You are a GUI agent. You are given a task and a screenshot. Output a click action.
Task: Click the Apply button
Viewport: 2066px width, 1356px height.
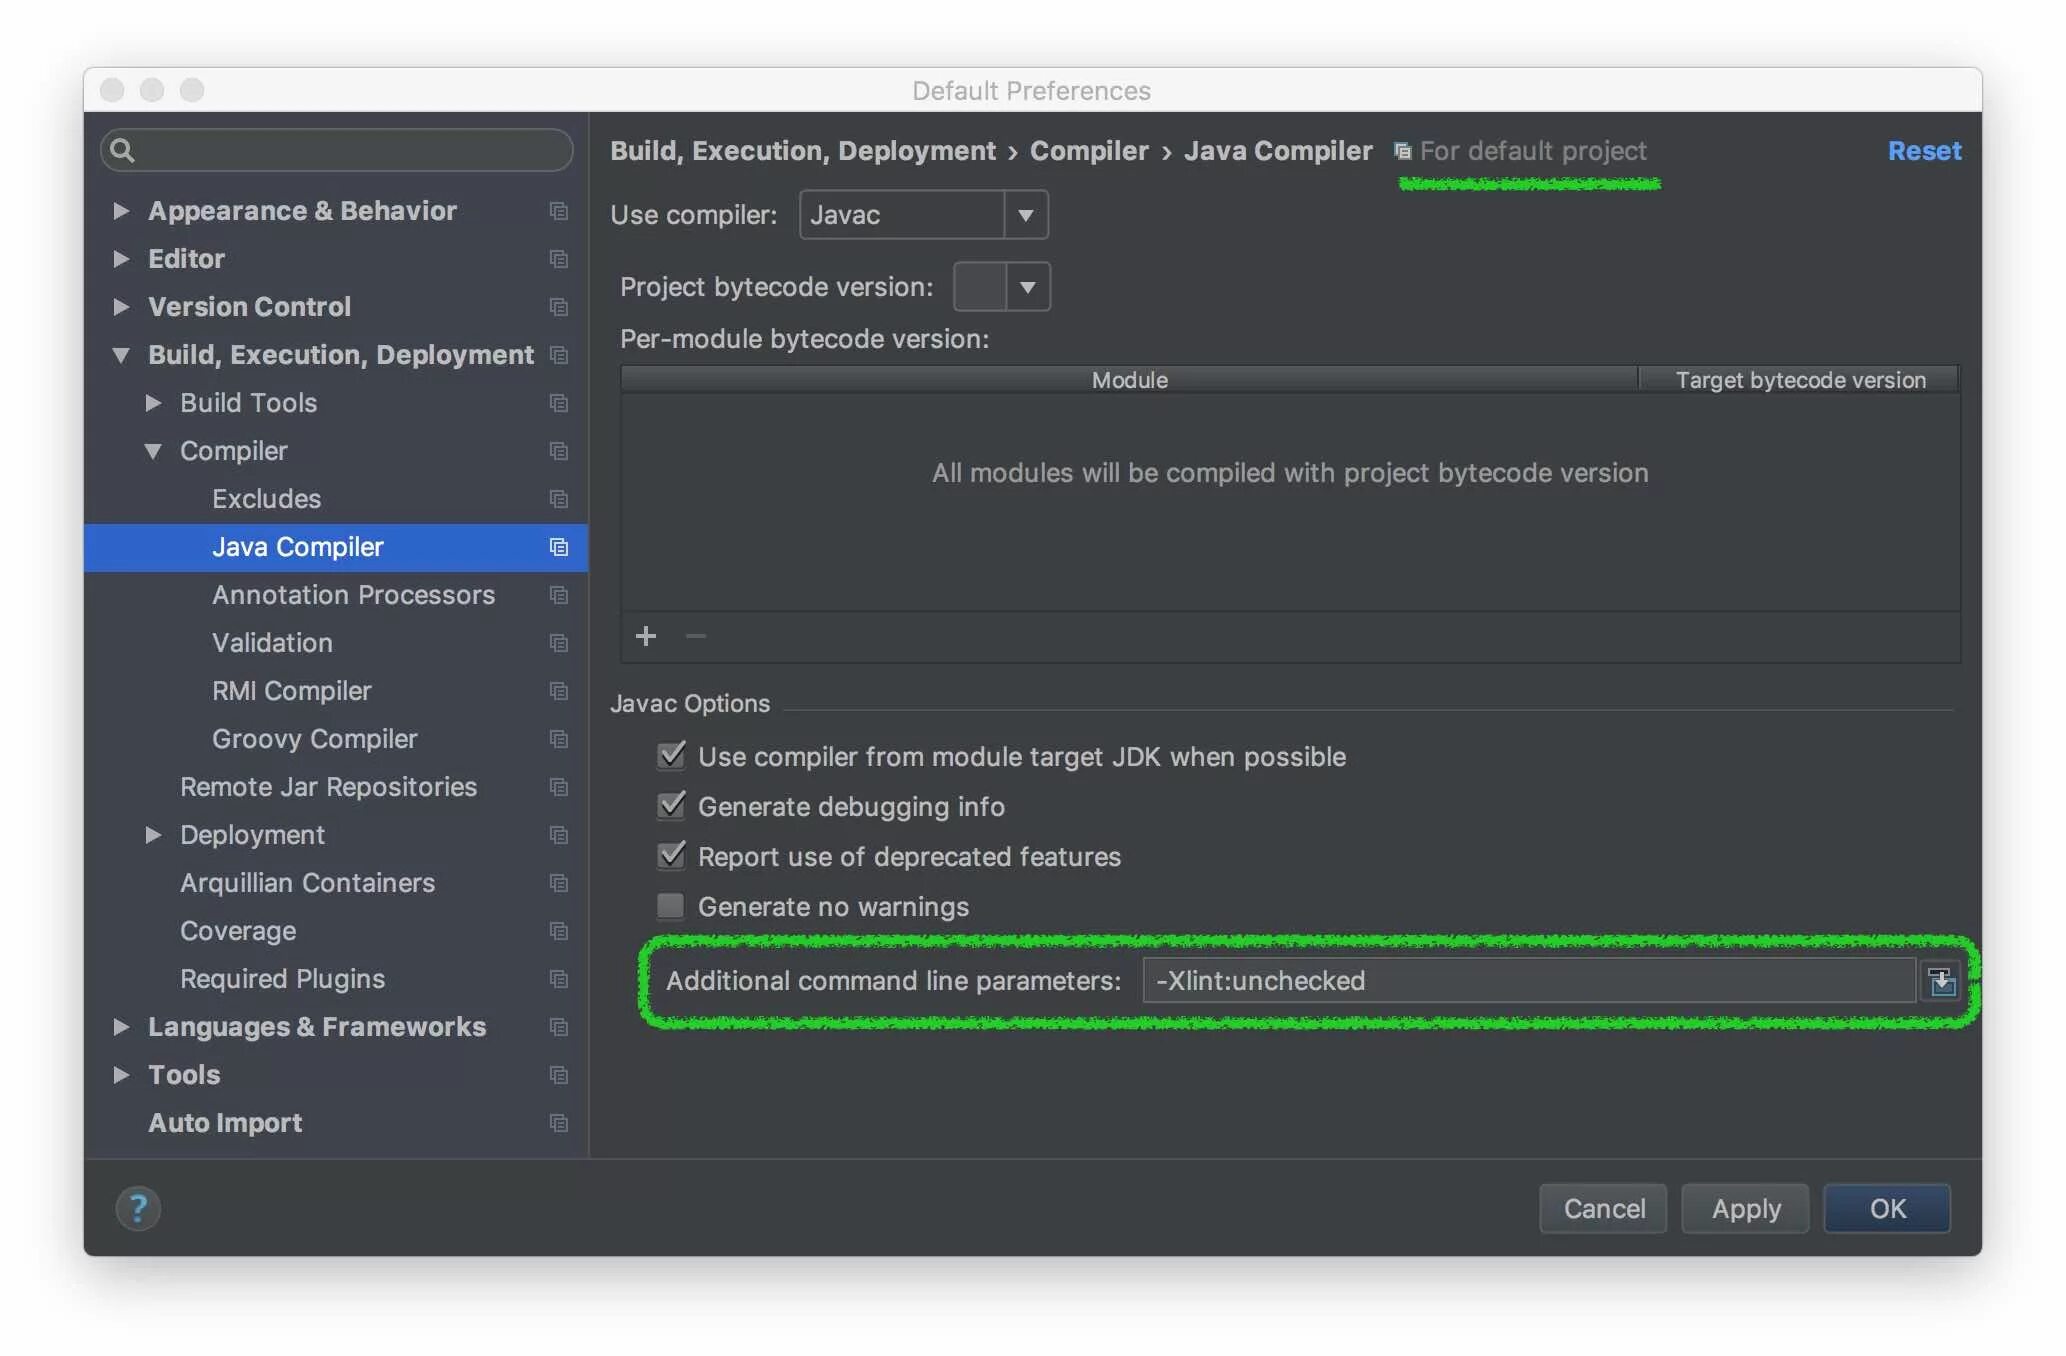pos(1745,1208)
